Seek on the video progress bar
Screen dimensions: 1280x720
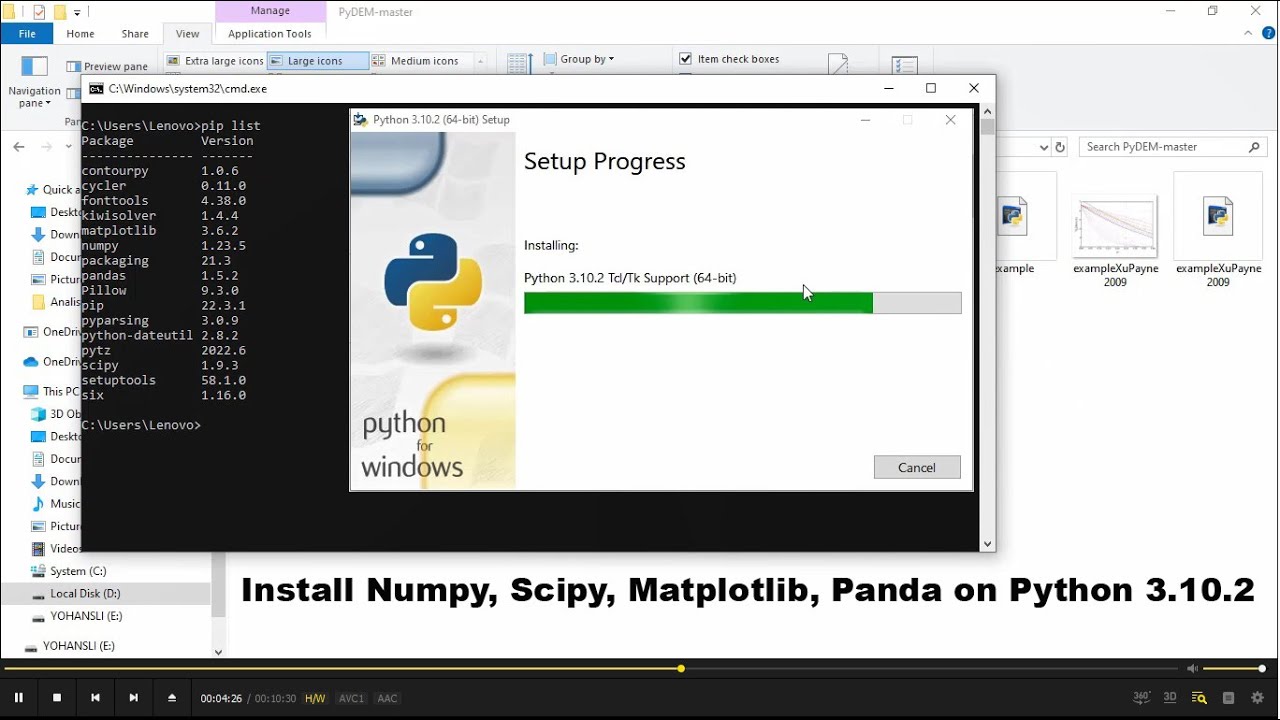point(590,668)
